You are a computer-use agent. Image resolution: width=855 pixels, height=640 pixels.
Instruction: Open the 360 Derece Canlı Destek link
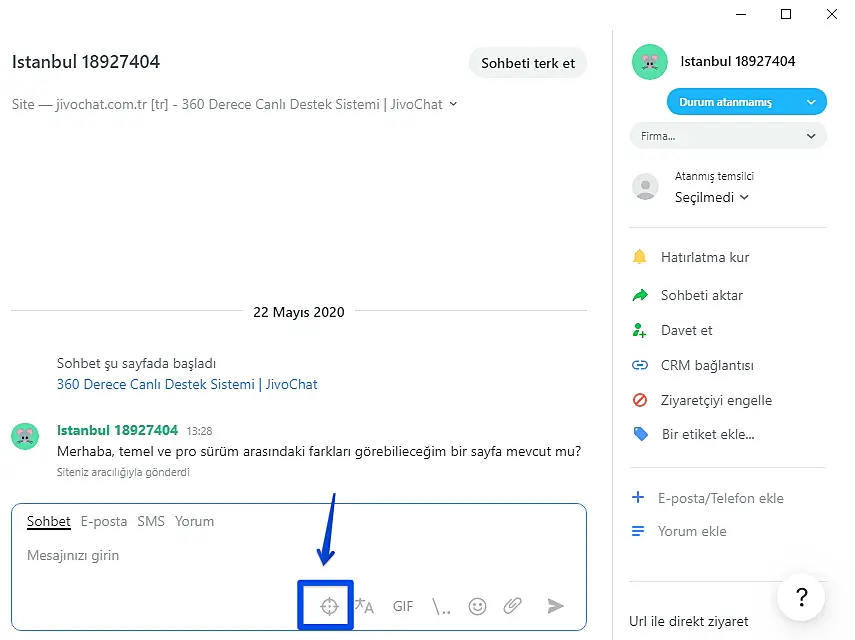(187, 384)
